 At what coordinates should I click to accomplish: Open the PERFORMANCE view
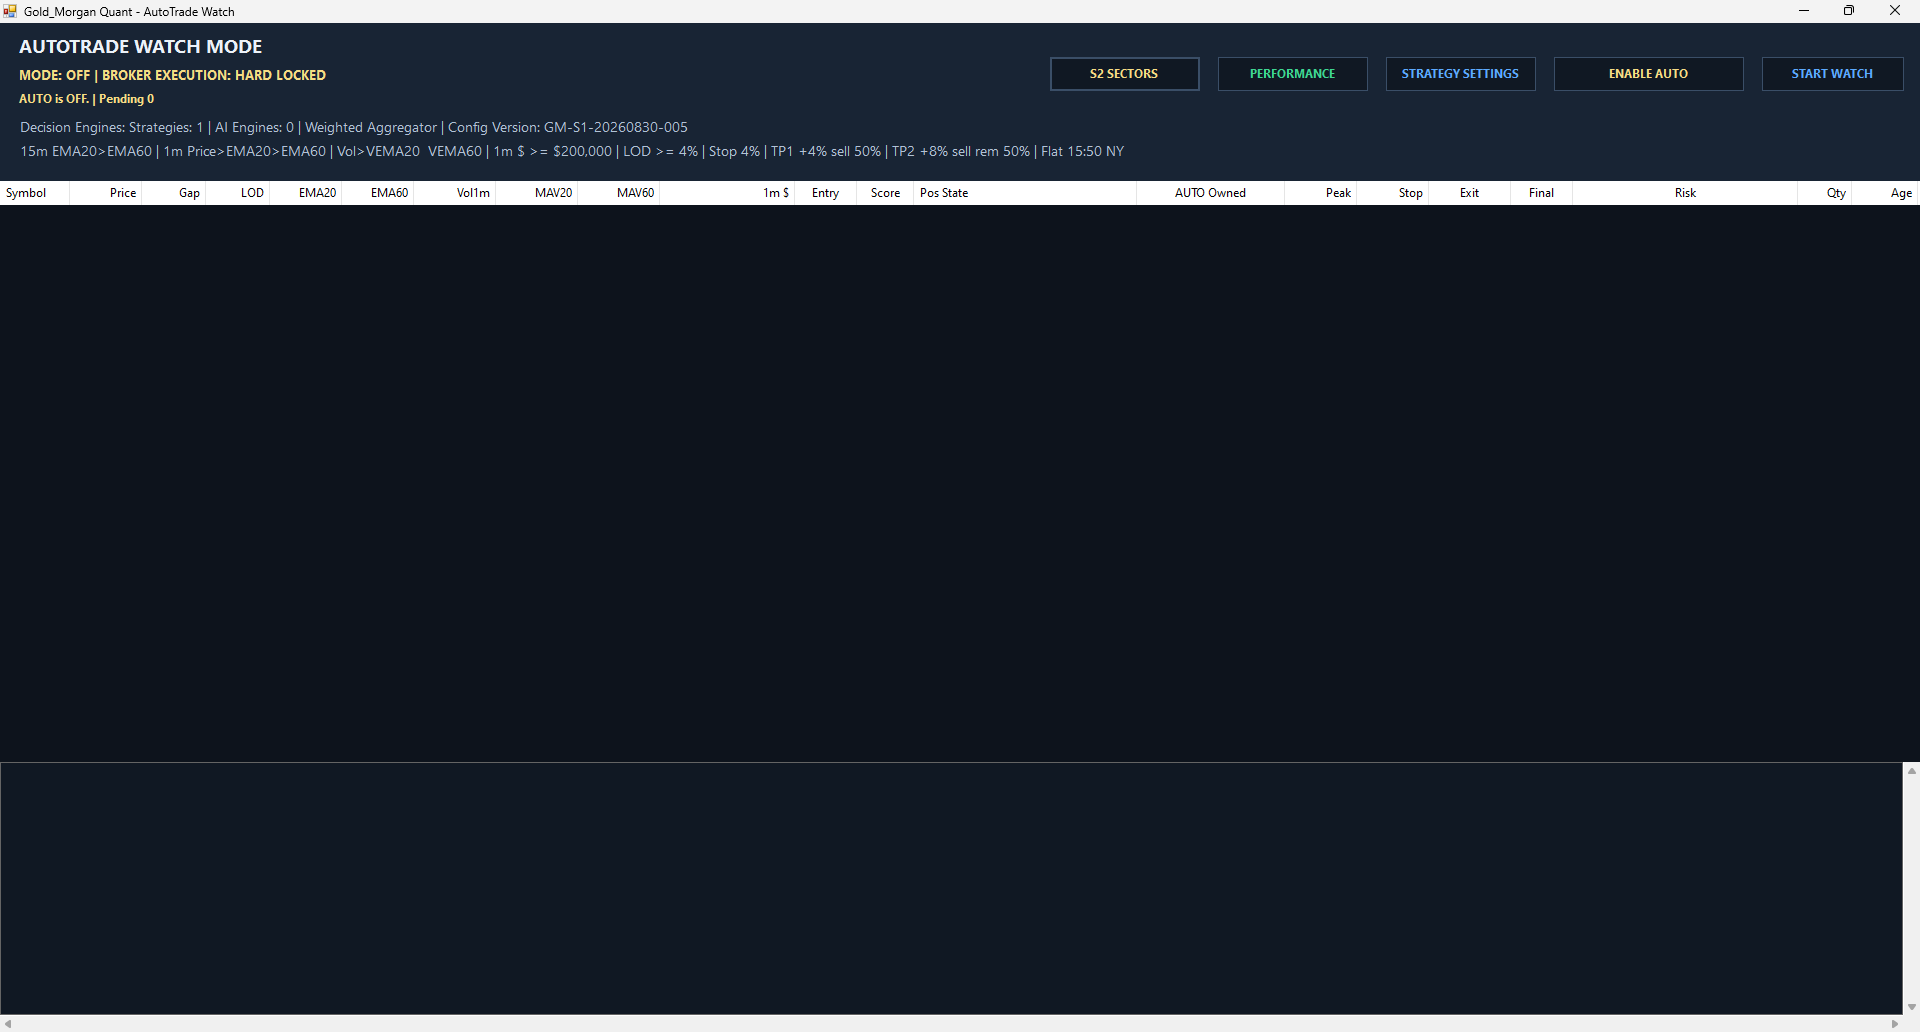click(x=1292, y=74)
